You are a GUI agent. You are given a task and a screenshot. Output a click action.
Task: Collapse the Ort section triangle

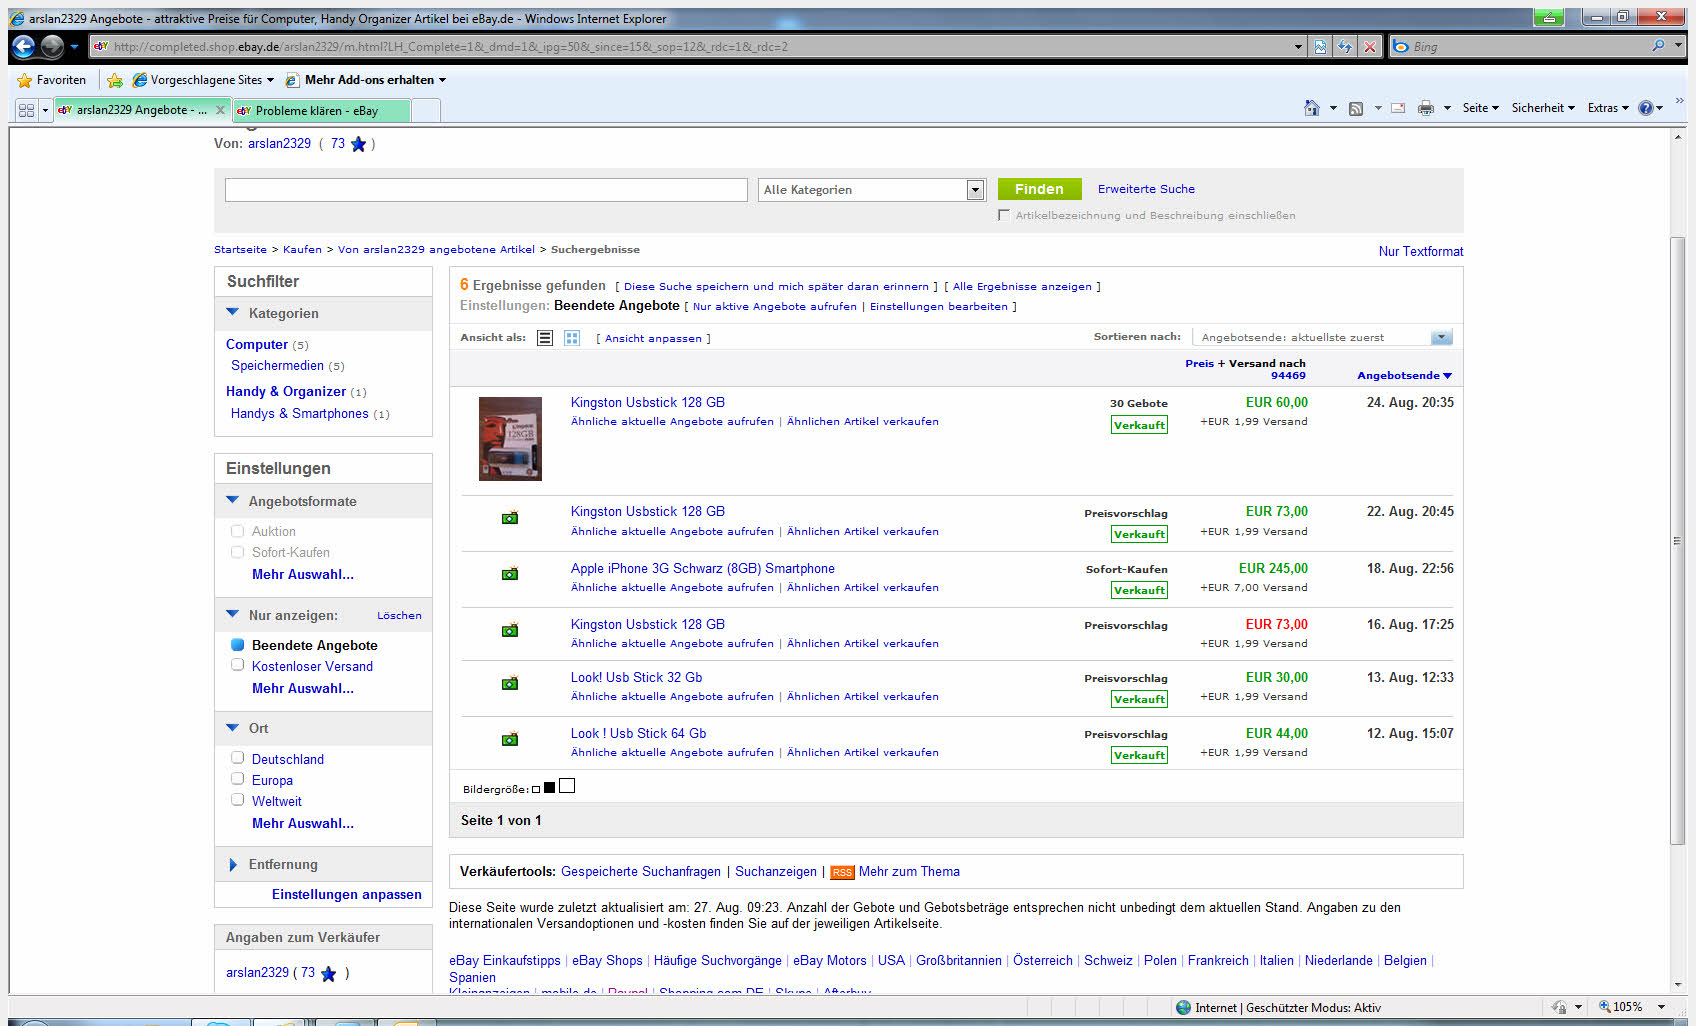(233, 728)
